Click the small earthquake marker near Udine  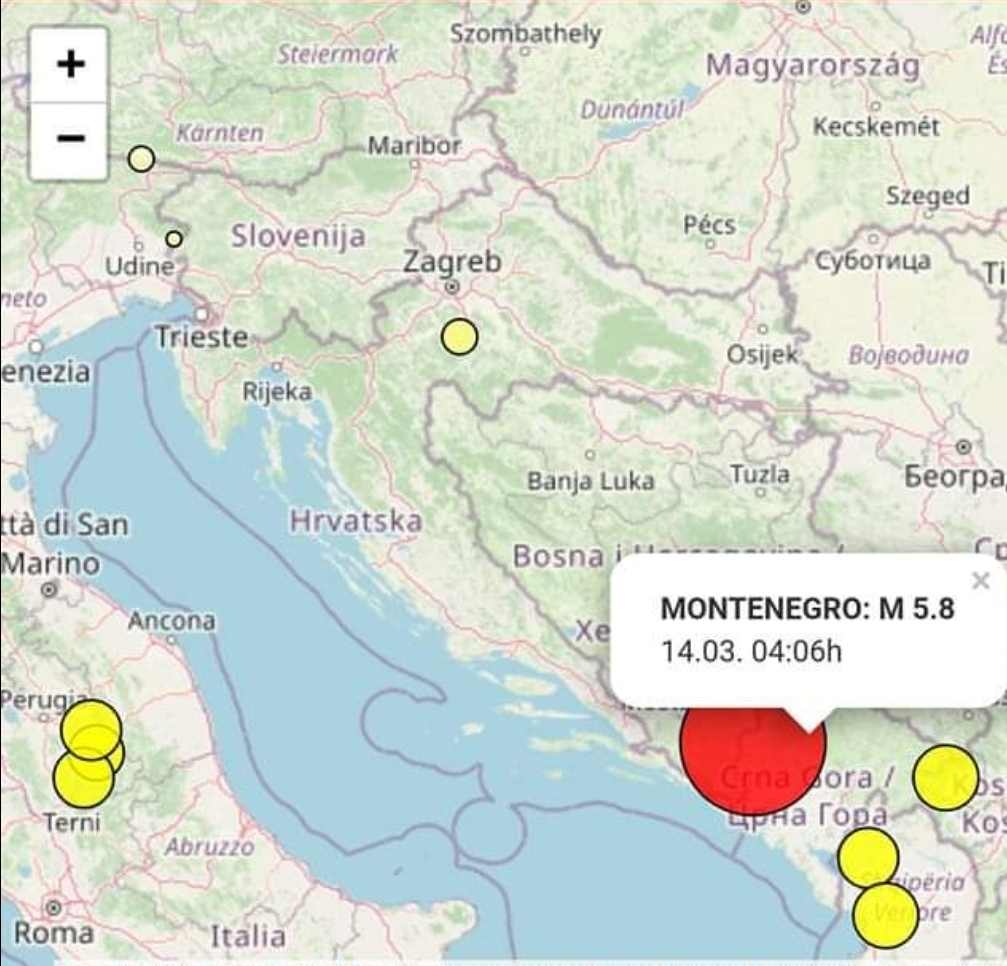click(174, 238)
